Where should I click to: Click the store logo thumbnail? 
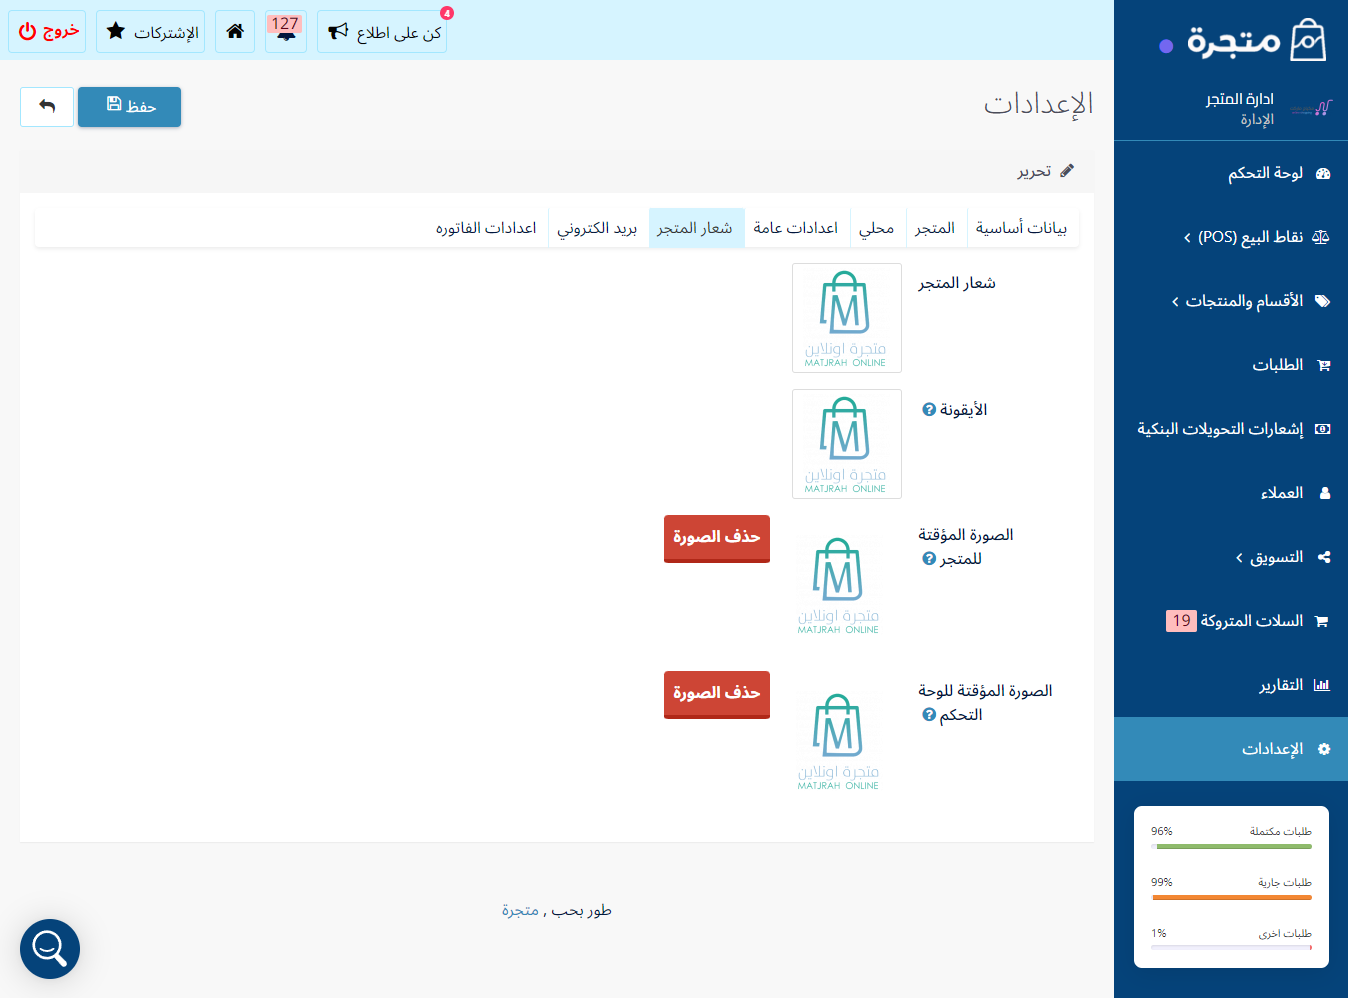(x=847, y=318)
